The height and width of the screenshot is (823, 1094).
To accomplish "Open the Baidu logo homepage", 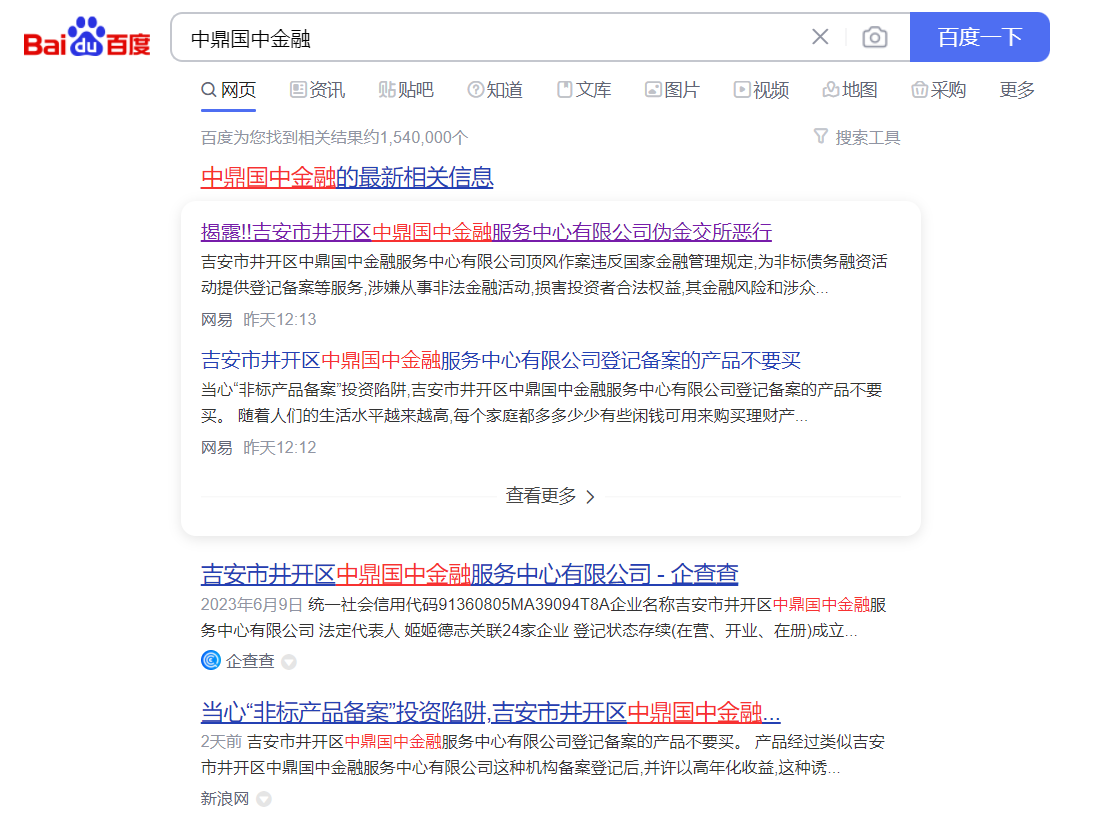I will point(87,37).
